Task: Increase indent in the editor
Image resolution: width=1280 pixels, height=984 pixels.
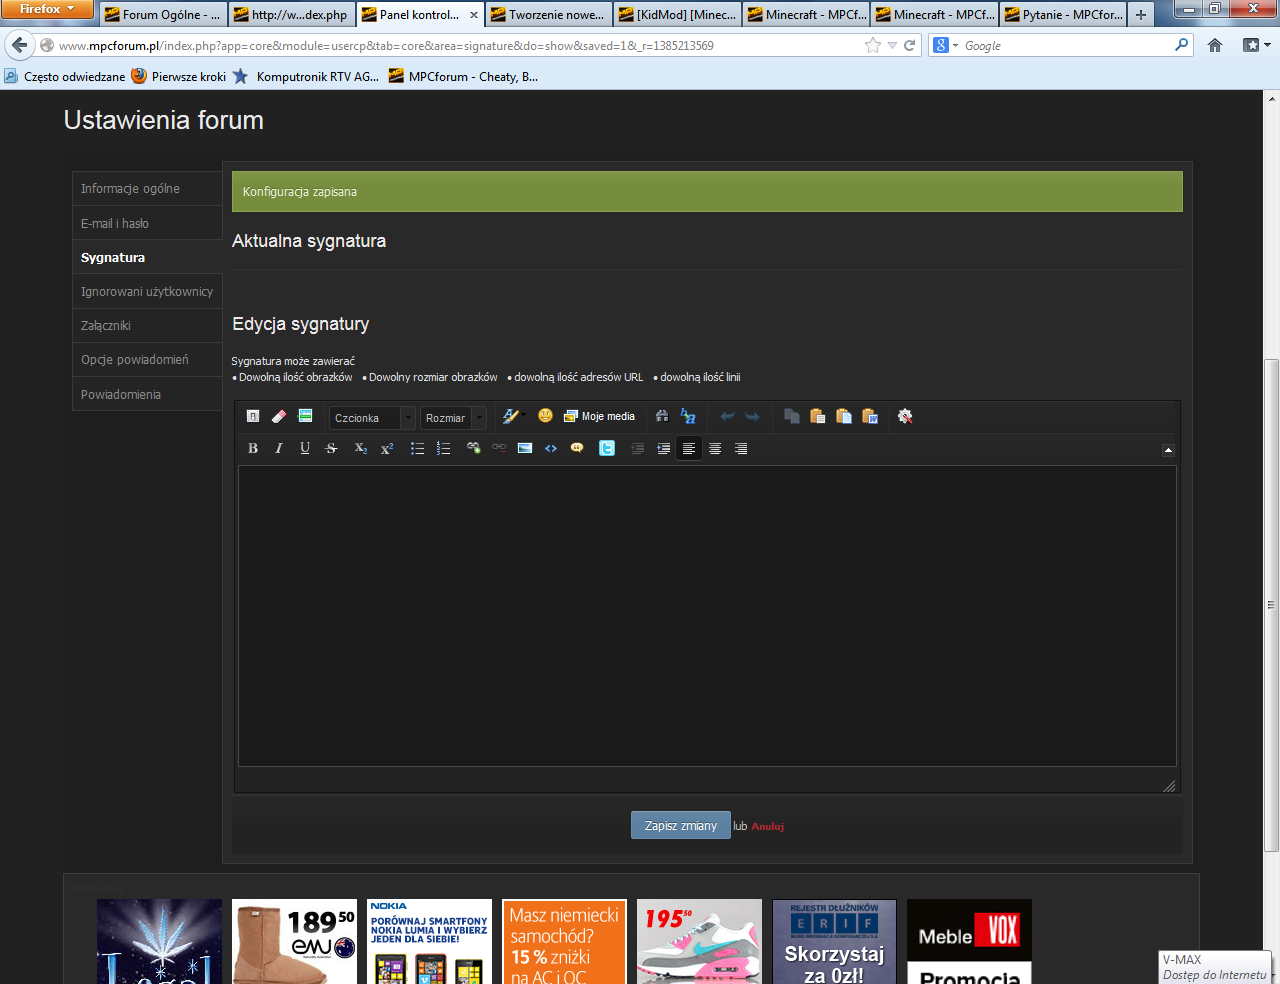Action: 663,449
